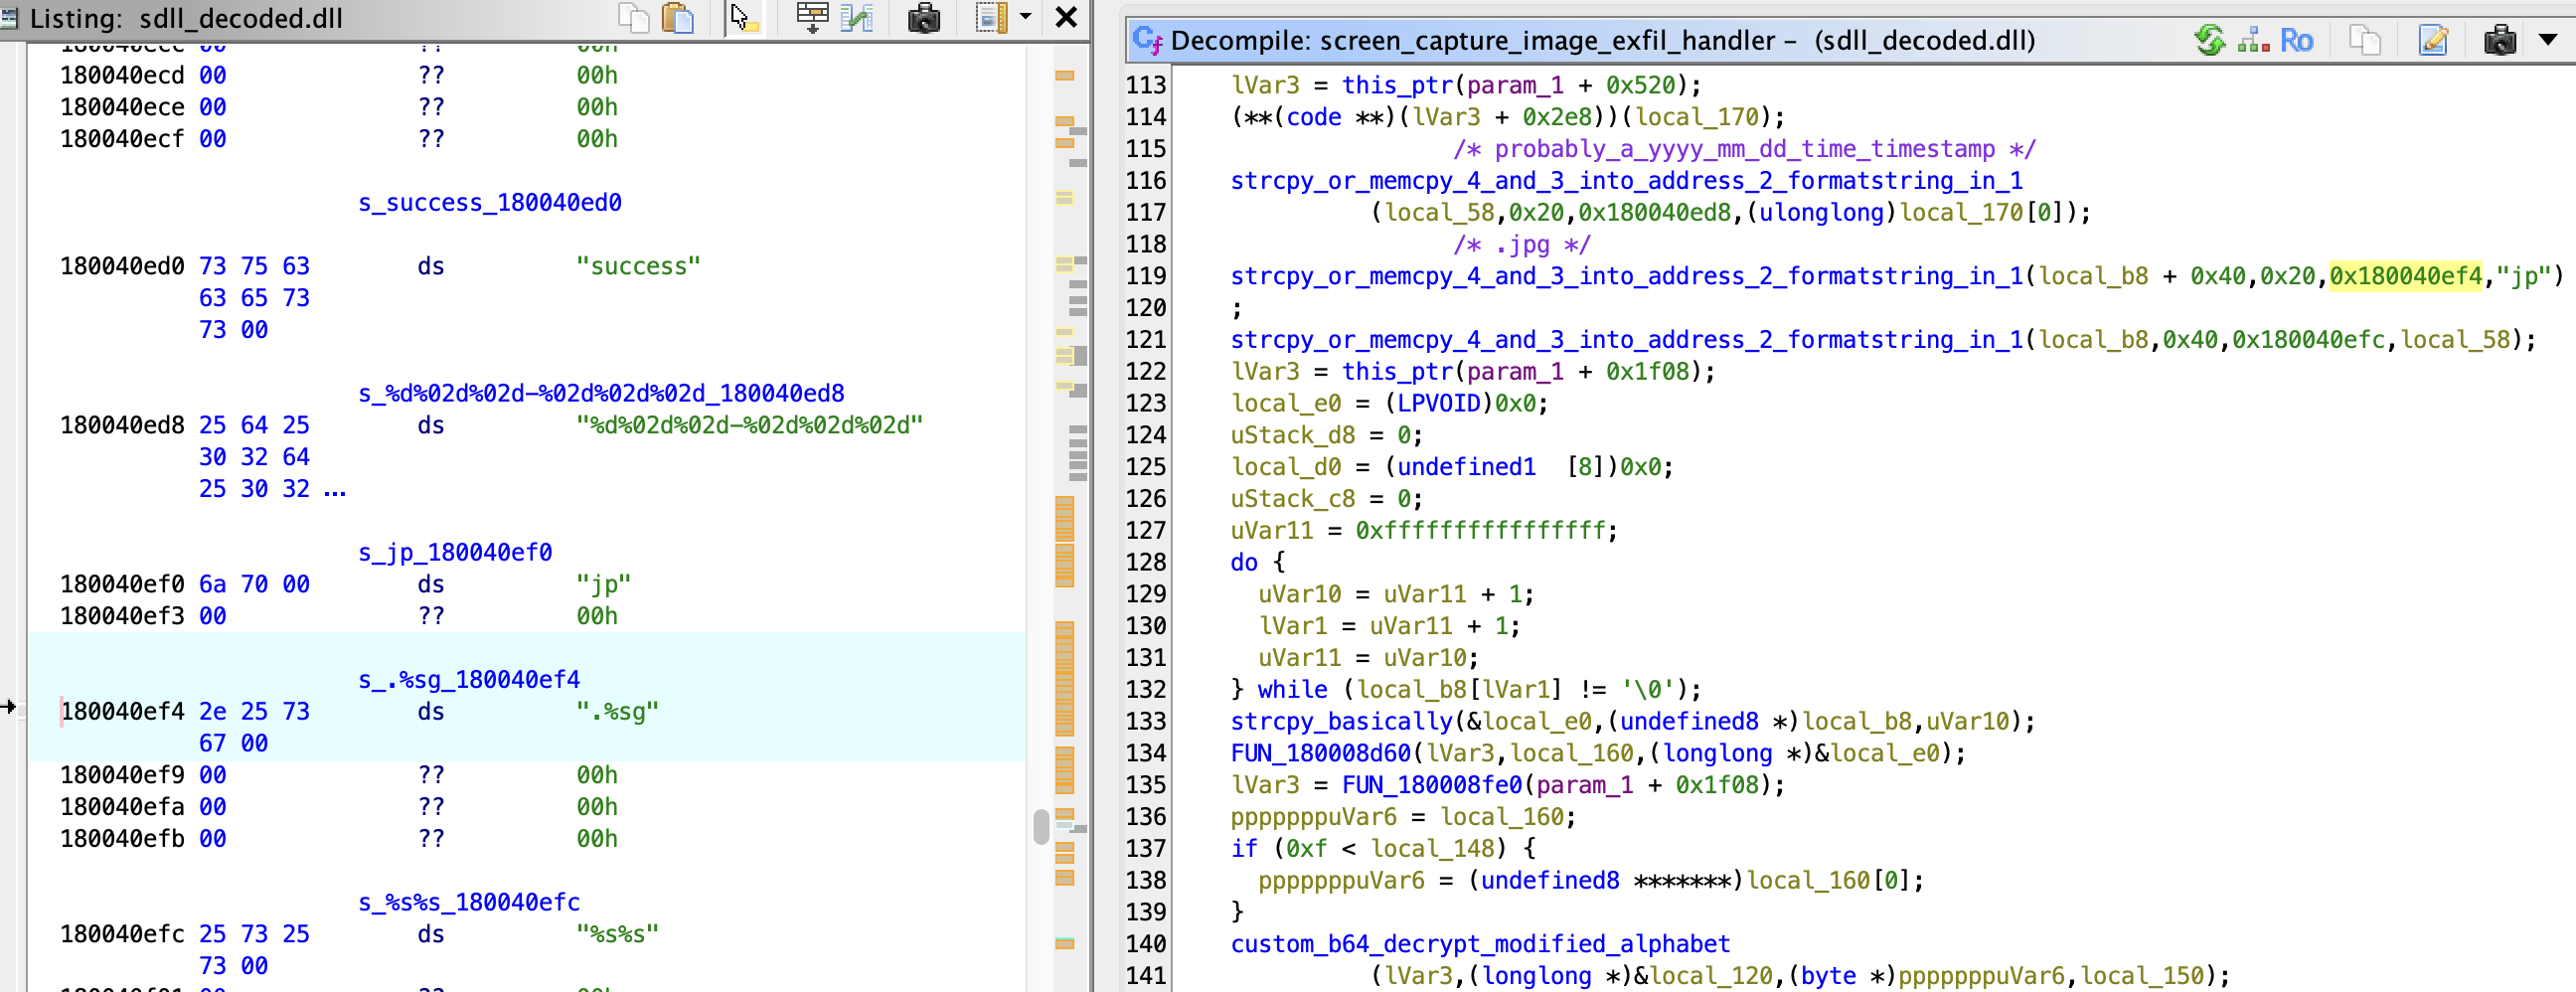Copy decompiler text using Decompile copy icon
Screen dimensions: 2576x992
point(2365,40)
